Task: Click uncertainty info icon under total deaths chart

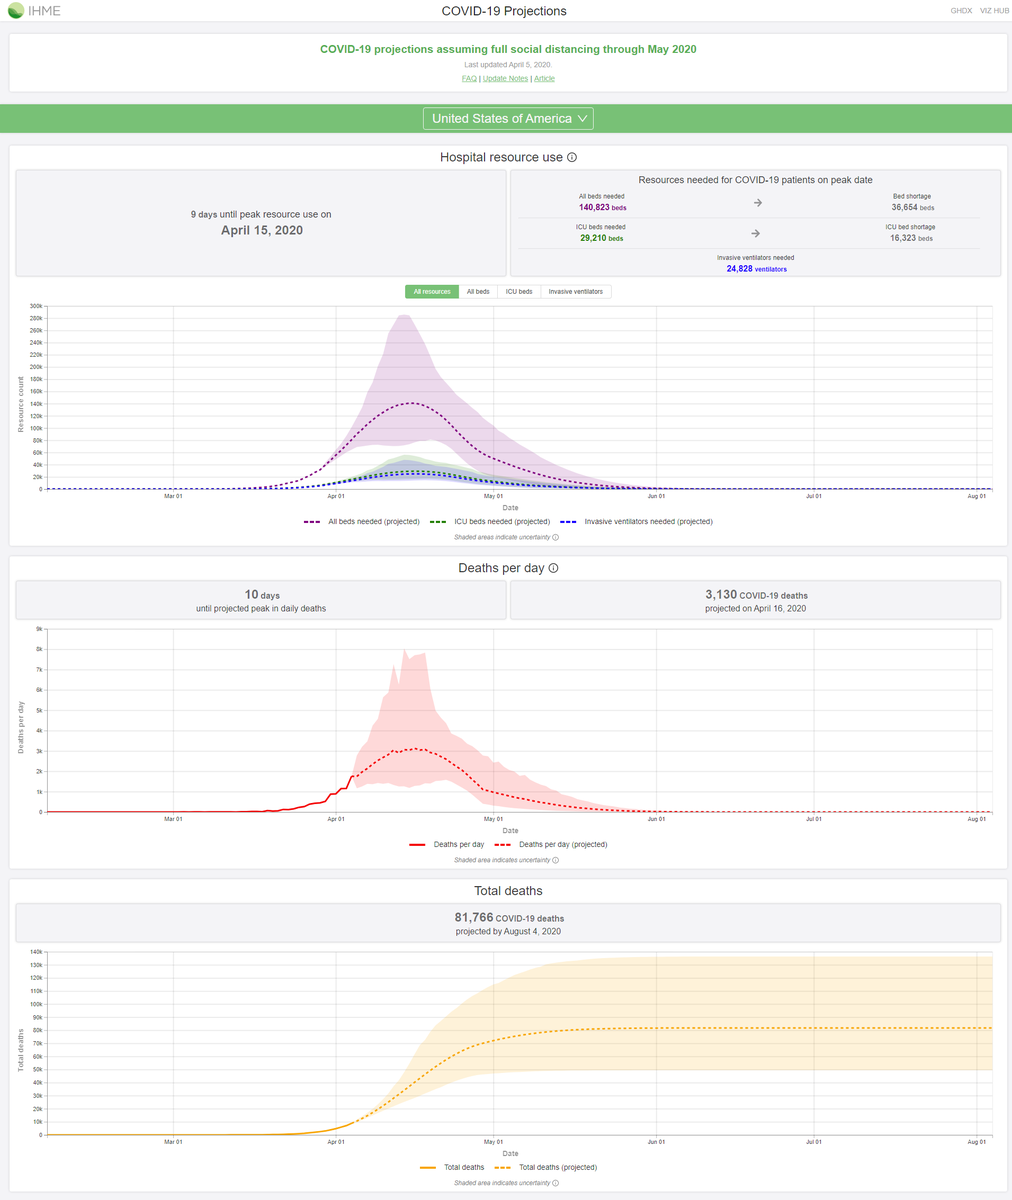Action: point(555,1183)
